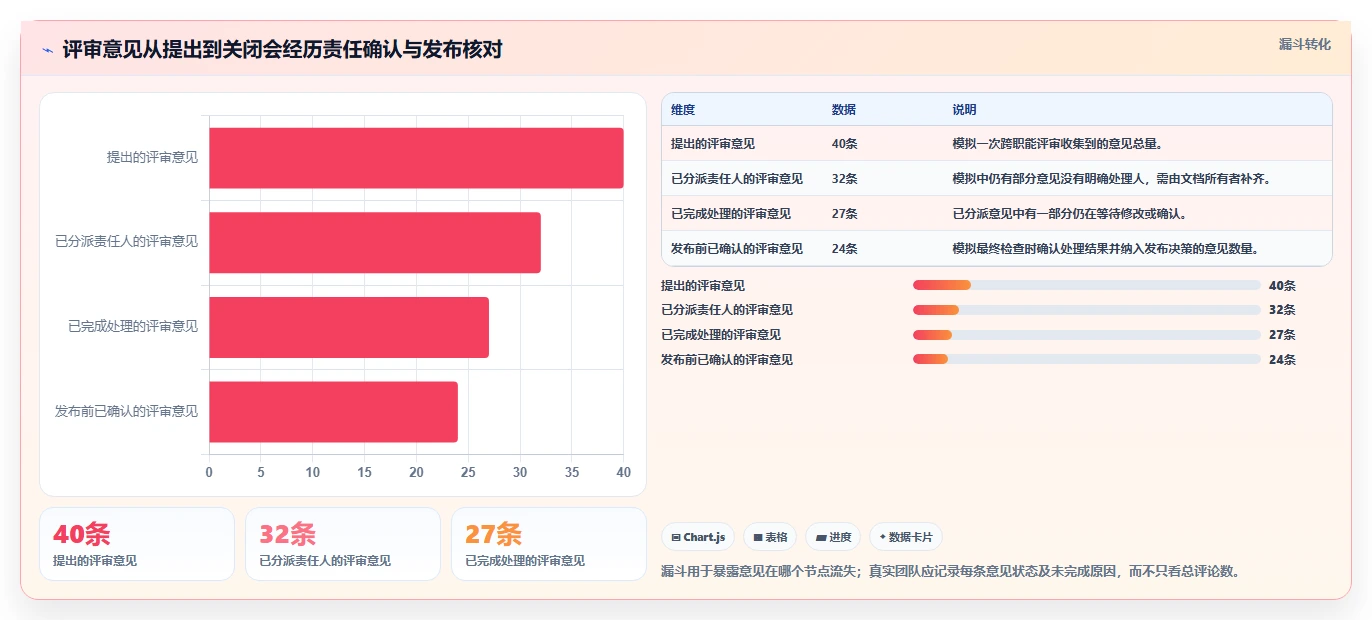Screen dimensions: 1372x620
Task: Click description about 需由文档所有者补齐
Action: (x=1112, y=179)
